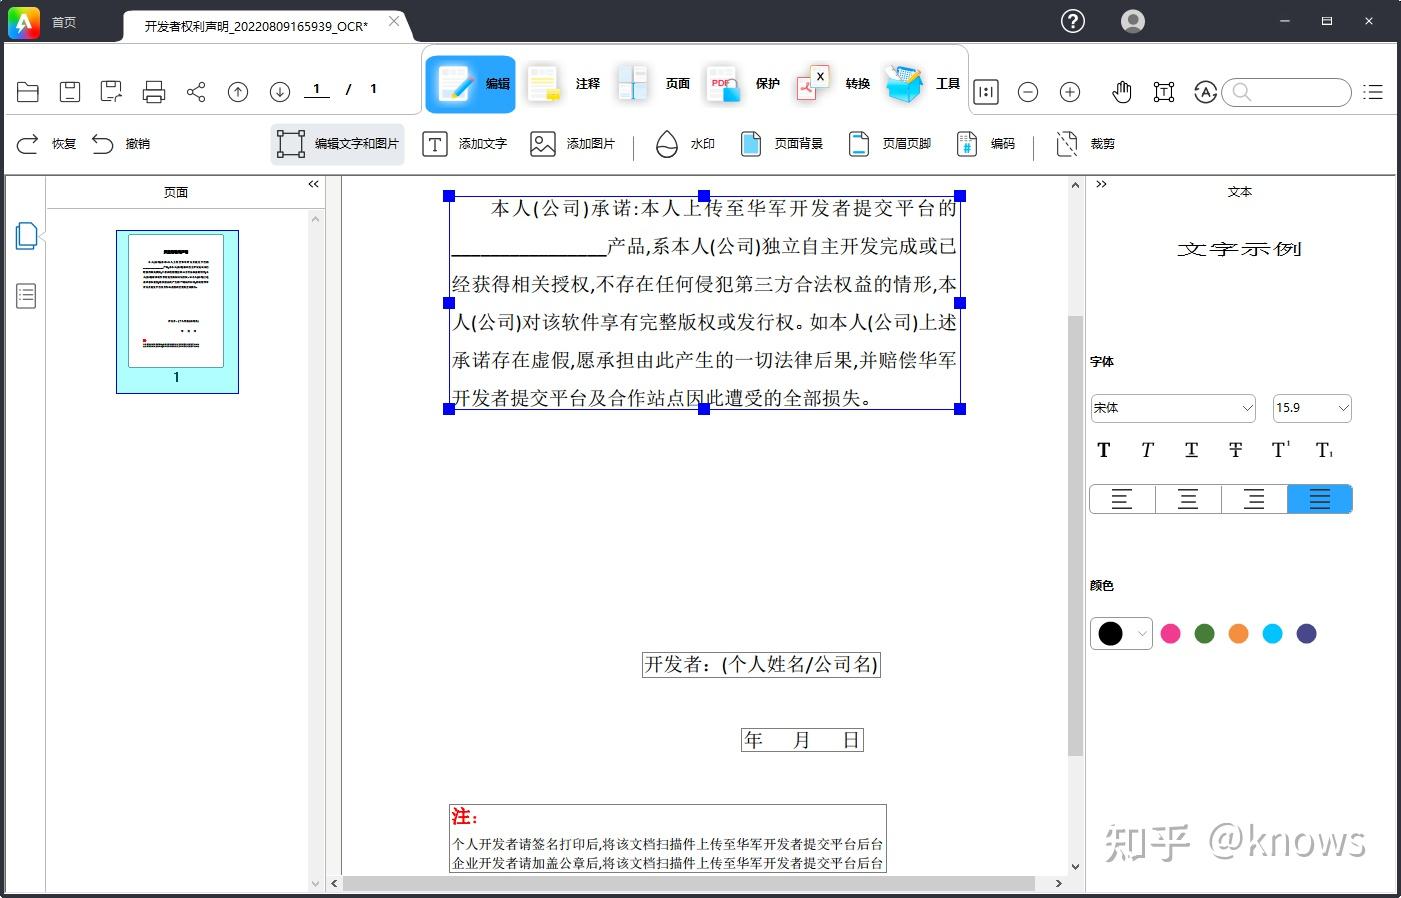The width and height of the screenshot is (1401, 898).
Task: Close the 开发者权利声明 document tab
Action: [395, 22]
